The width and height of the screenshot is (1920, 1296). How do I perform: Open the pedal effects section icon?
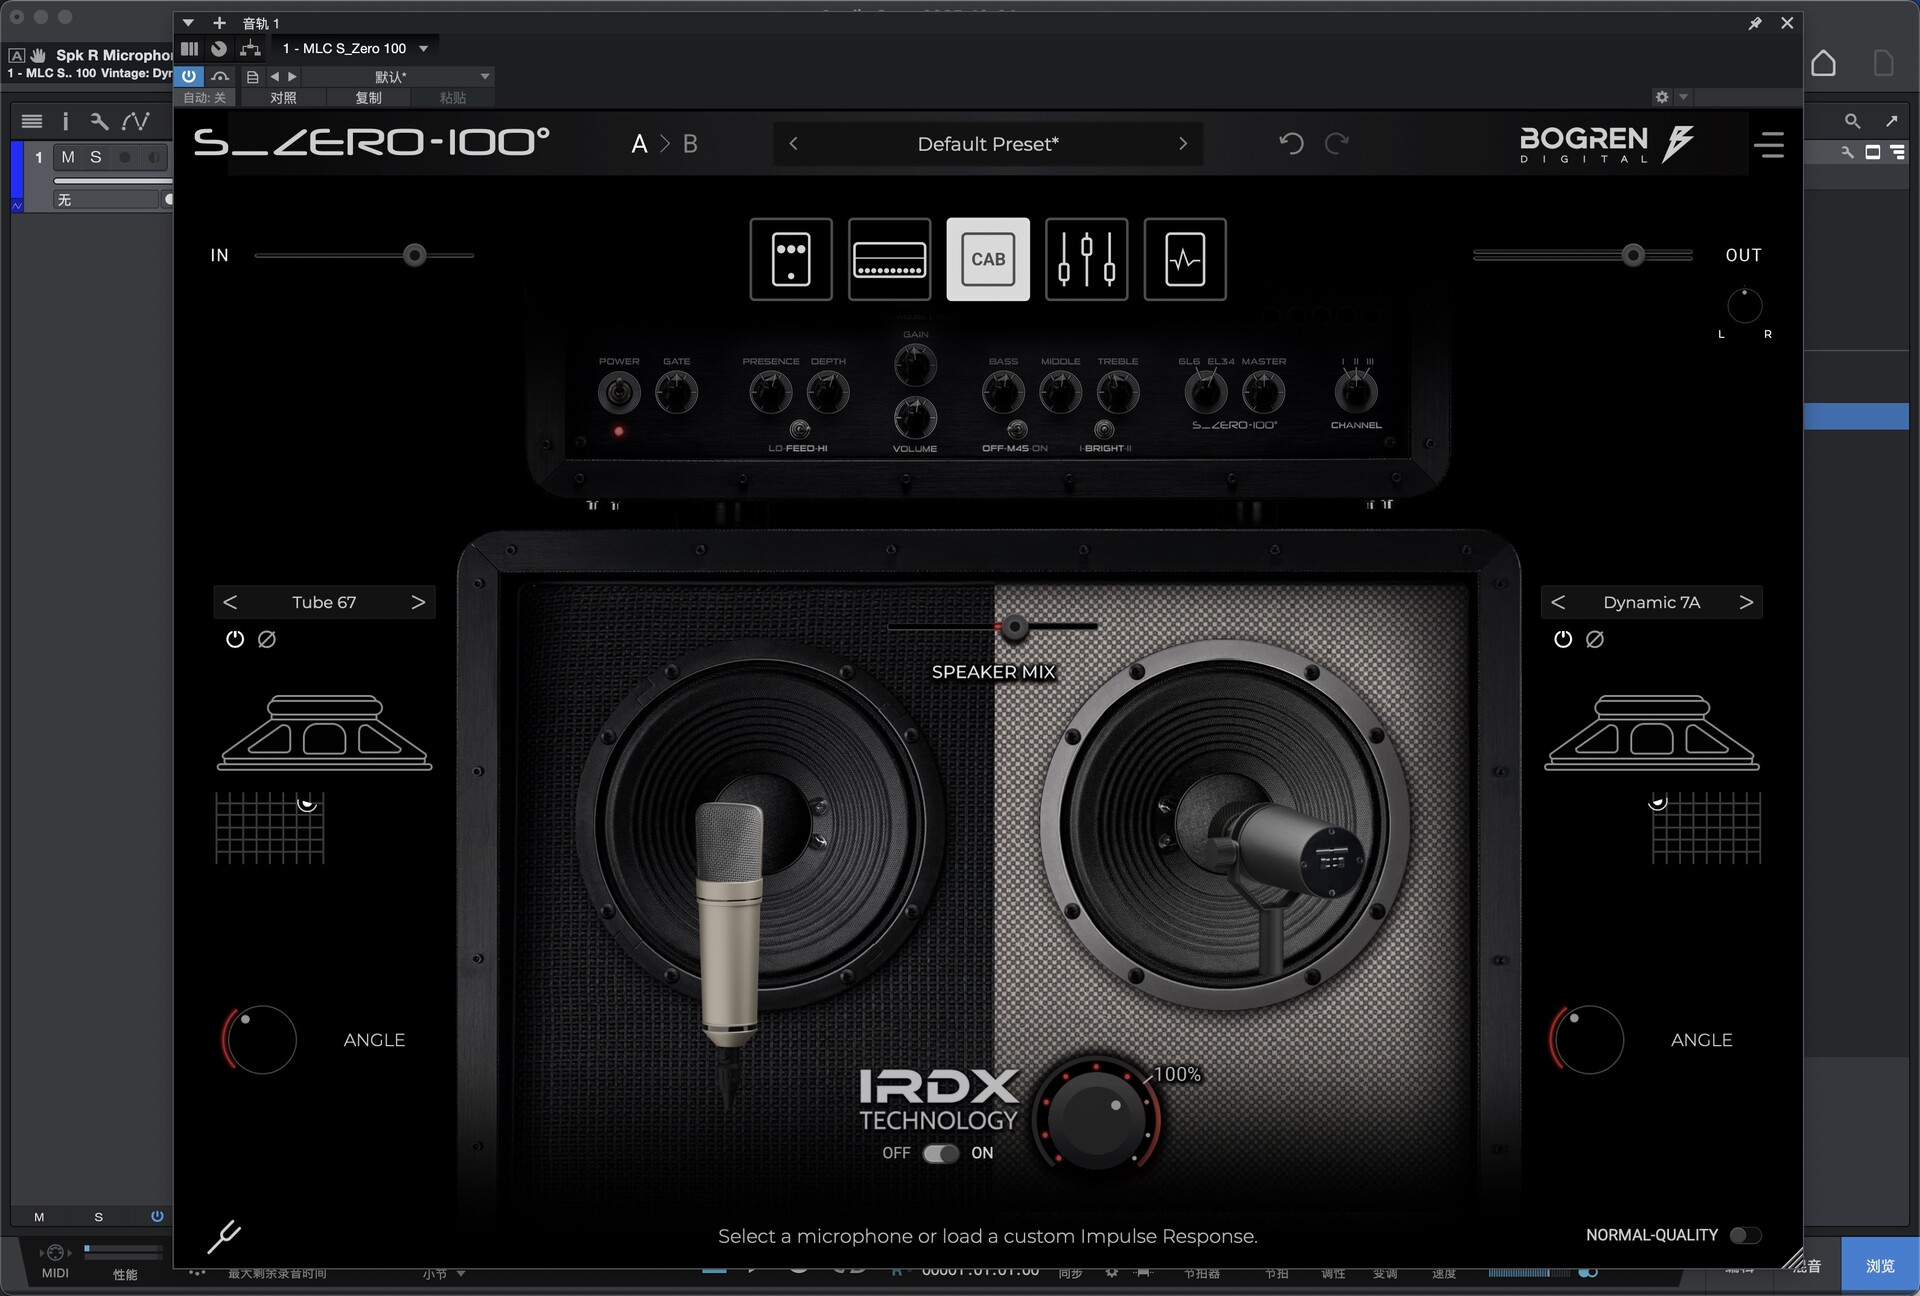point(790,259)
